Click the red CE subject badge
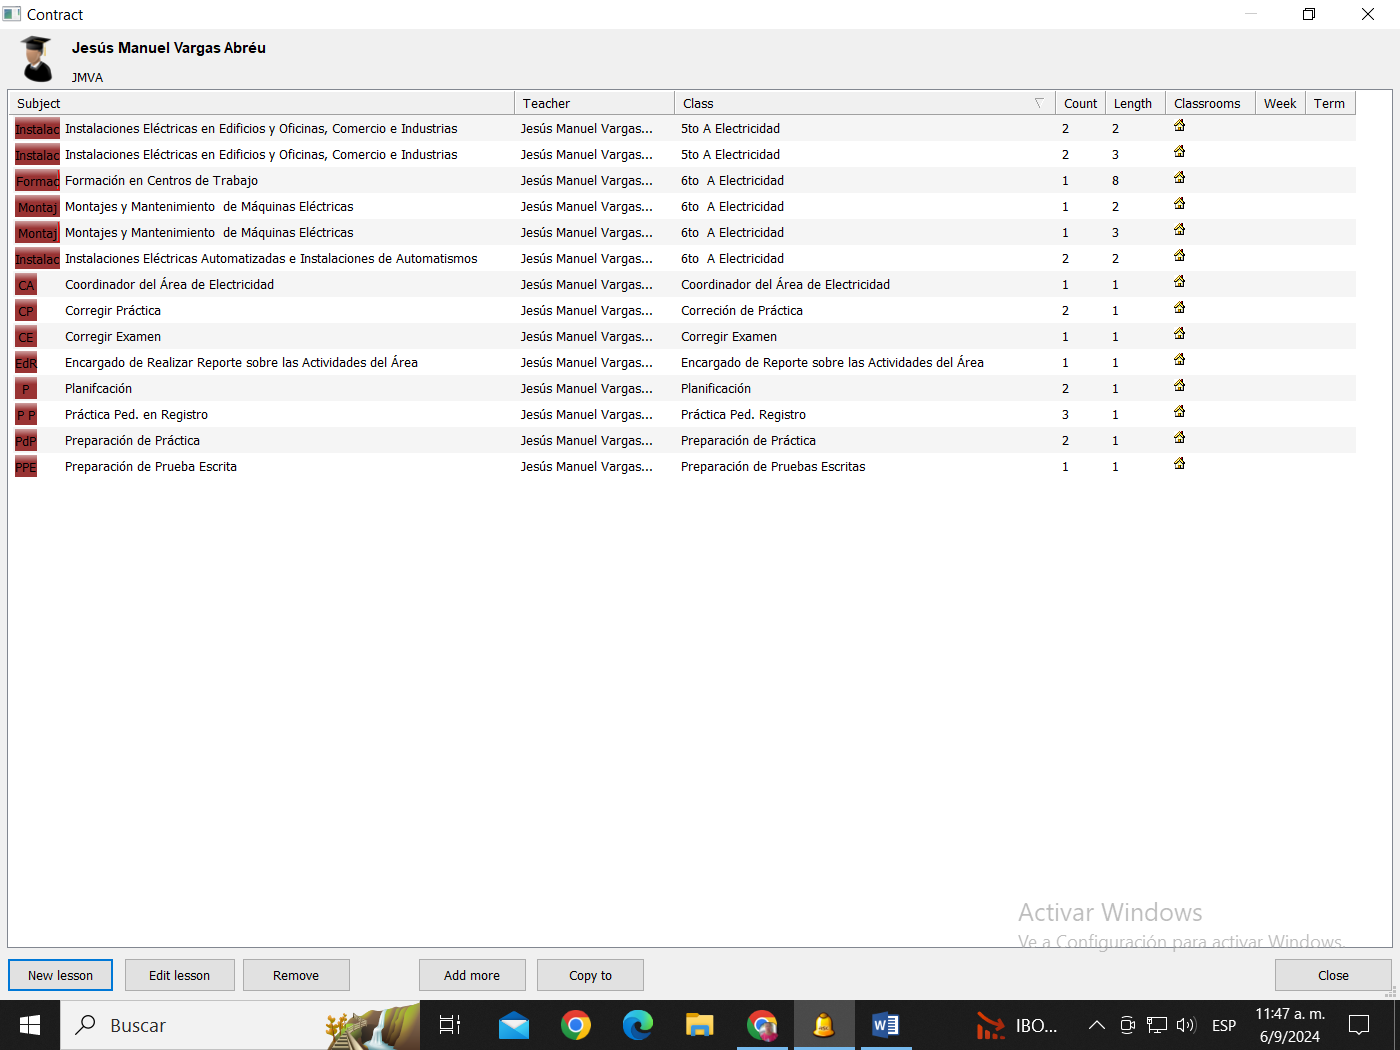Screen dimensions: 1400x1050 tap(26, 337)
